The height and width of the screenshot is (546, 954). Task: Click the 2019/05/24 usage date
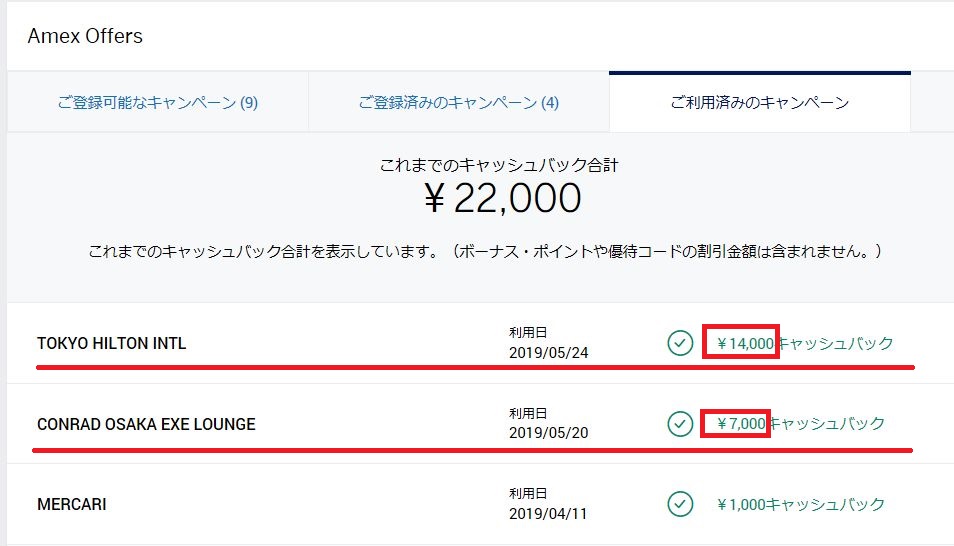click(548, 352)
